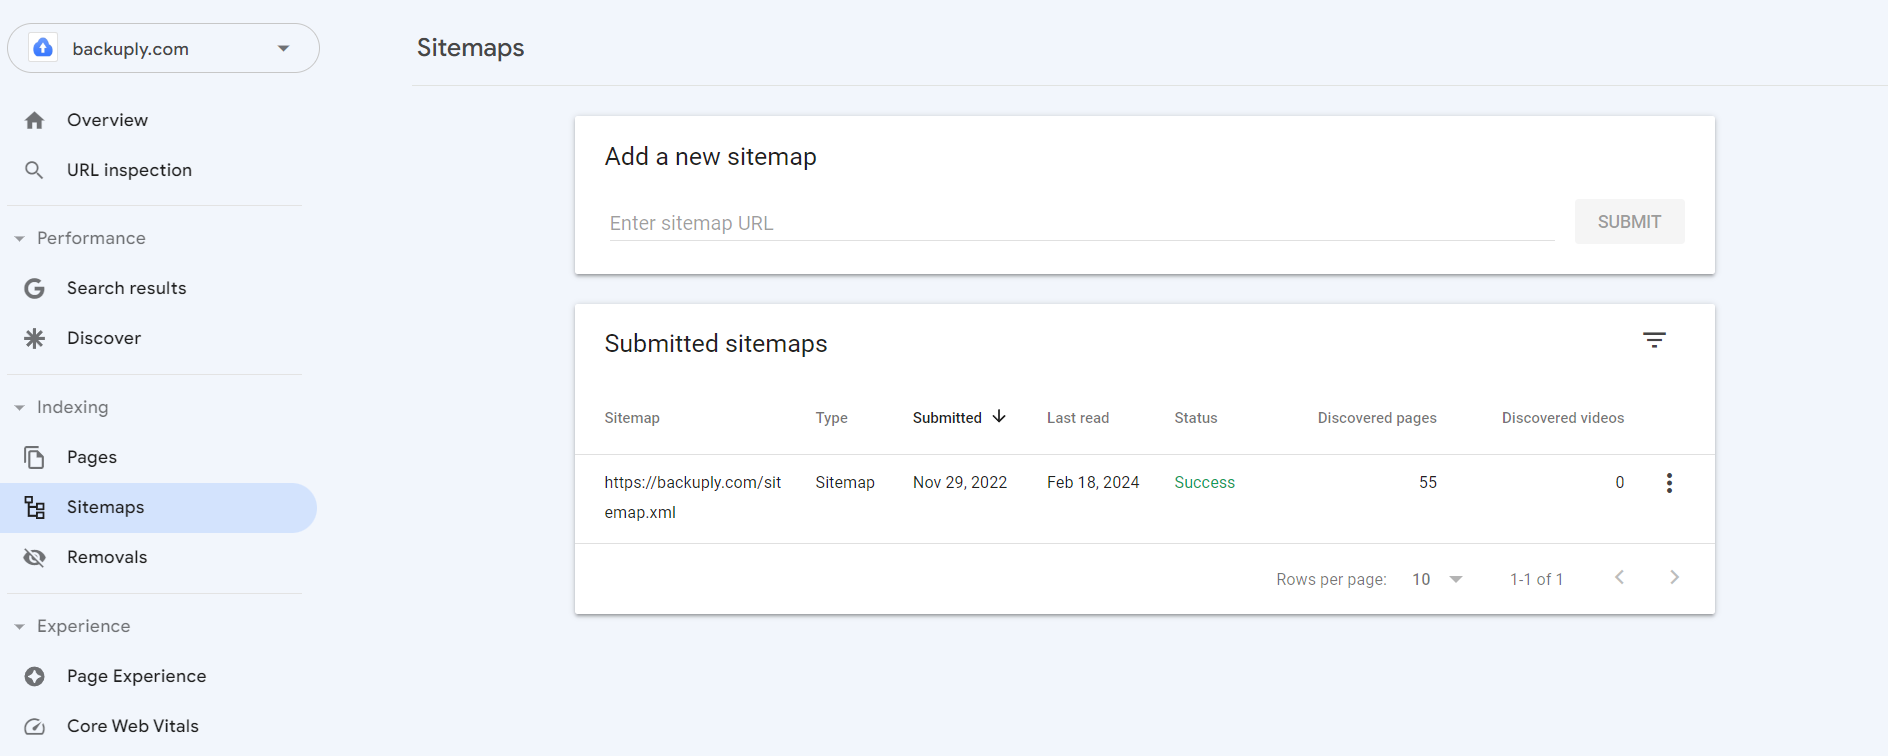Image resolution: width=1888 pixels, height=756 pixels.
Task: Go to the previous page arrow
Action: coord(1619,577)
